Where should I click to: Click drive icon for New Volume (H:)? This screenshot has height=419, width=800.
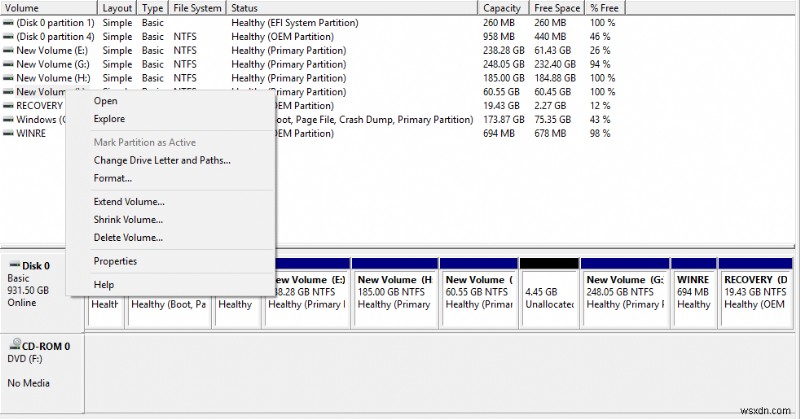pos(8,78)
